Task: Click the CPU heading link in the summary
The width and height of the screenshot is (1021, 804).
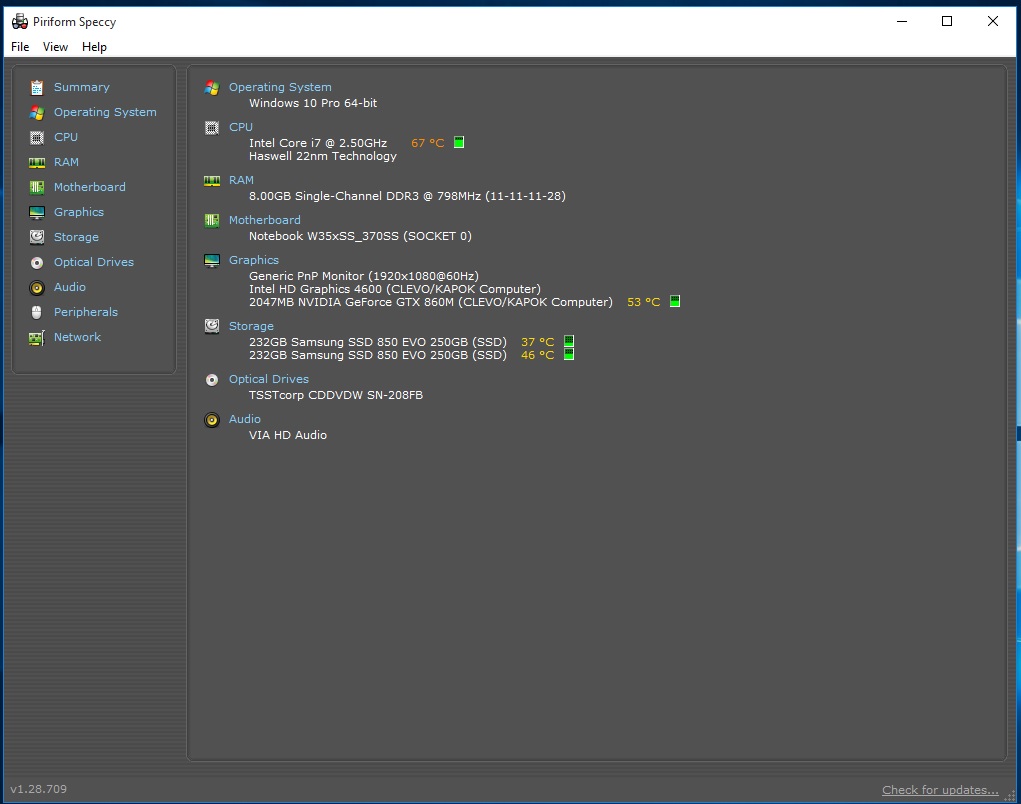Action: tap(241, 127)
